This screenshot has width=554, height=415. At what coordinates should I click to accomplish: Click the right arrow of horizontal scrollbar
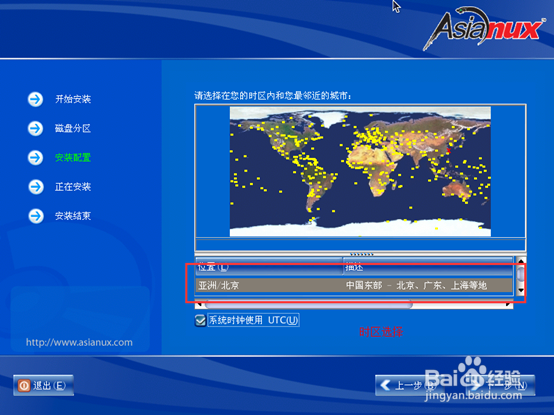click(508, 304)
